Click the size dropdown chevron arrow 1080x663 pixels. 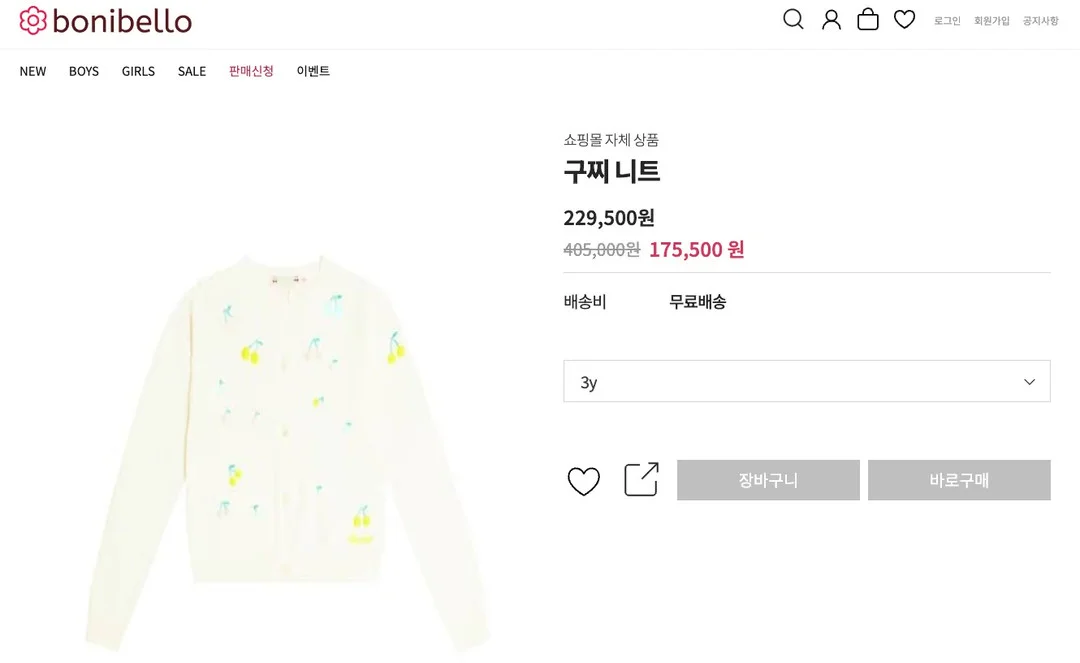[x=1029, y=381]
